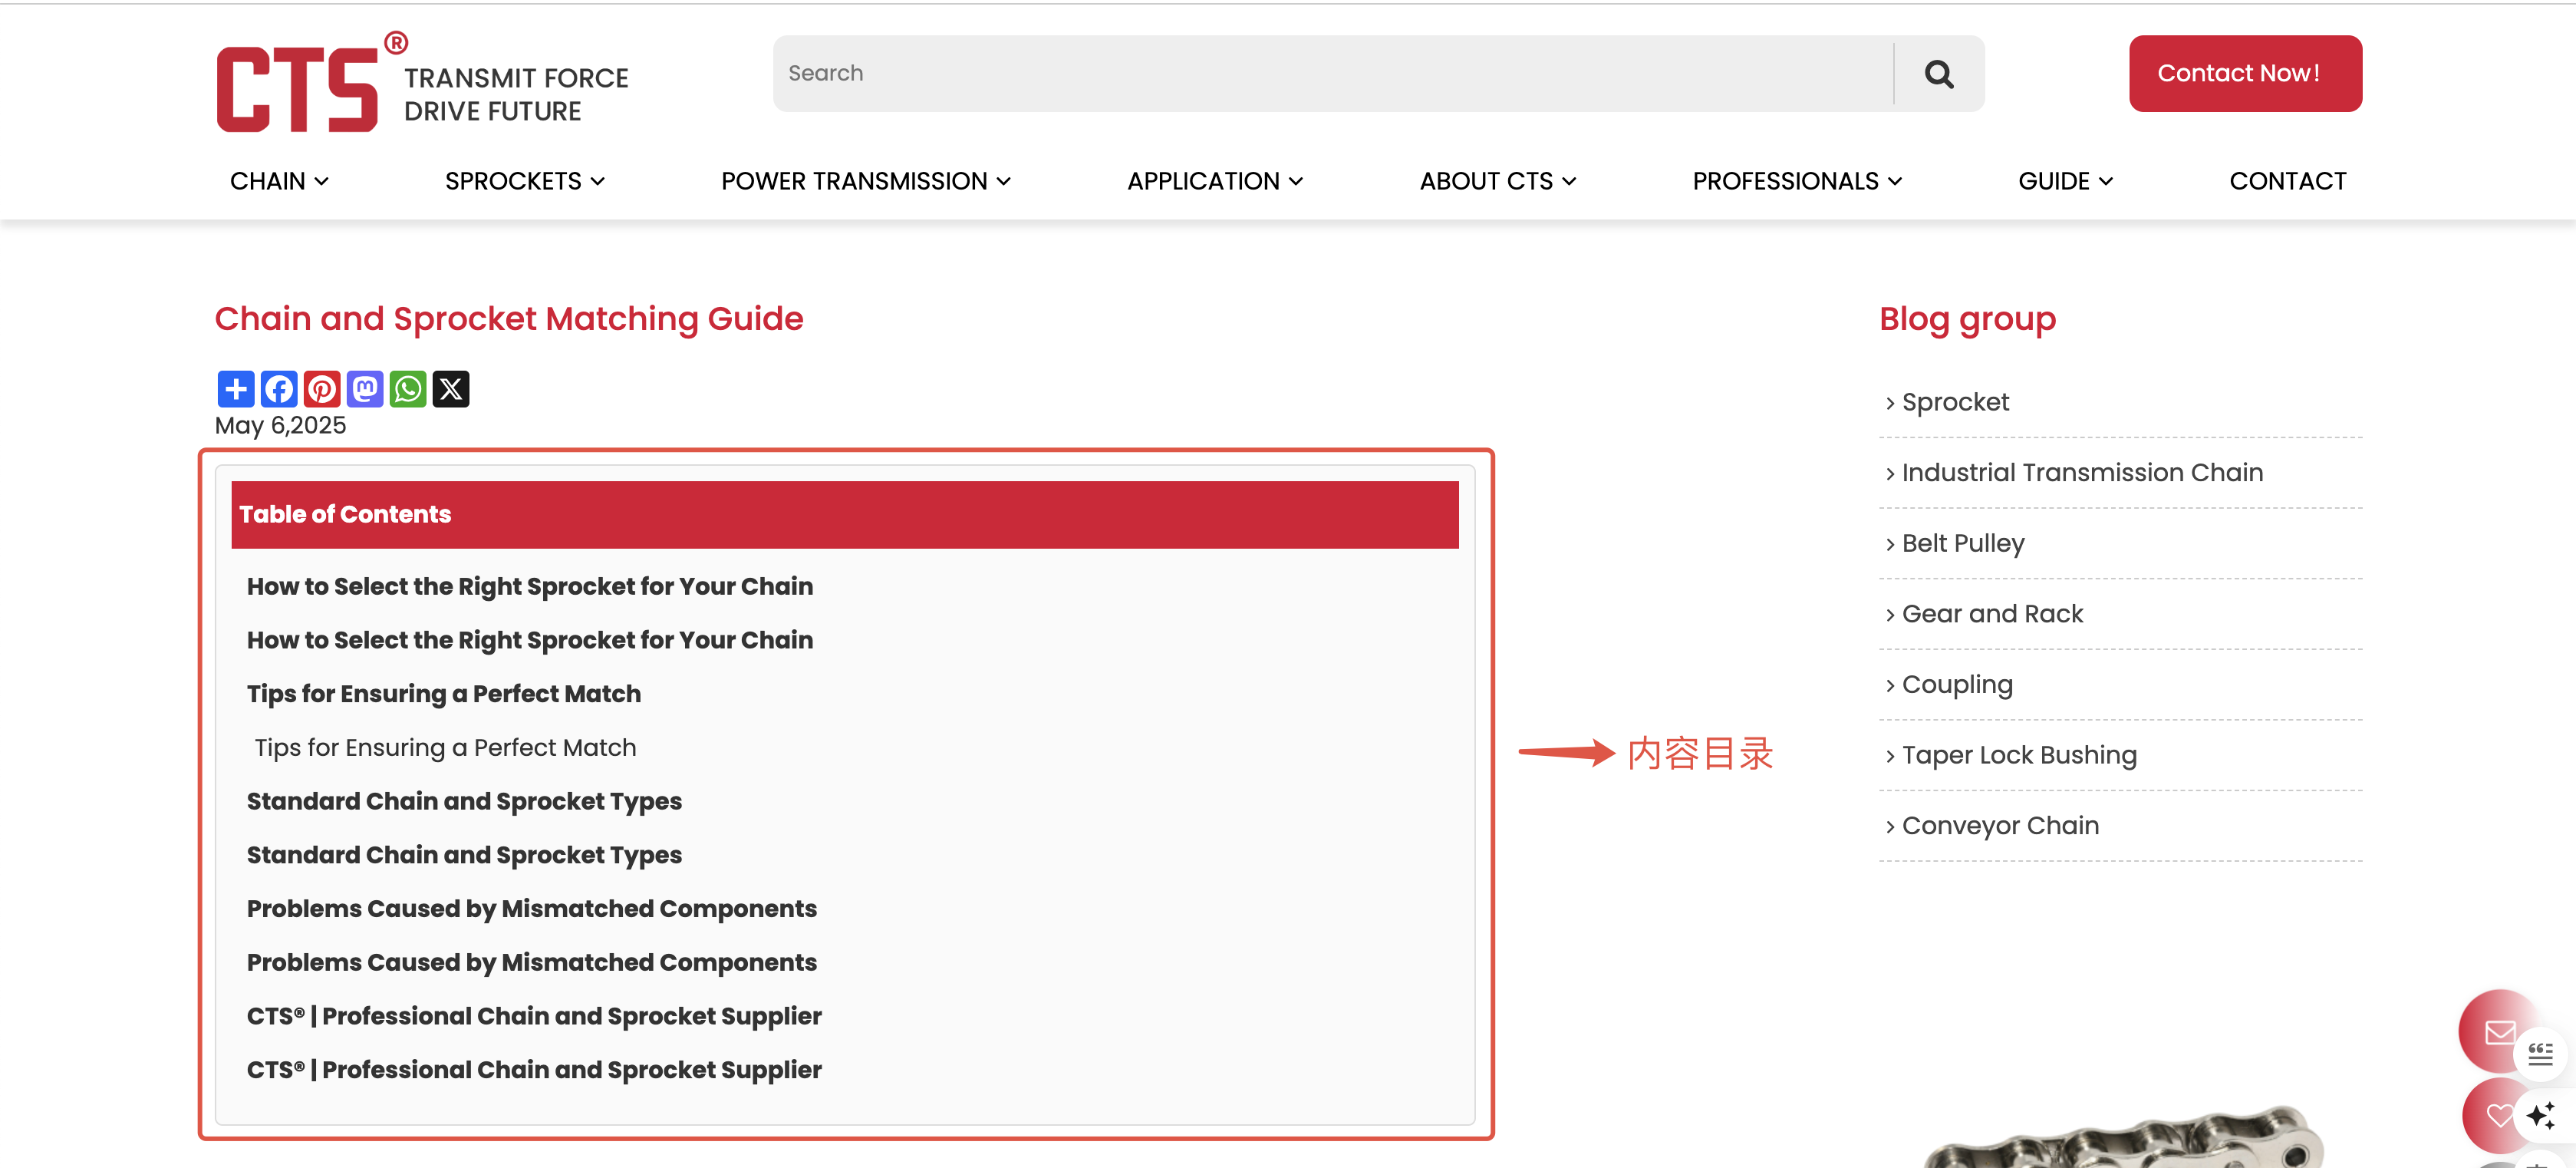The image size is (2576, 1168).
Task: Open the POWER TRANSMISSION dropdown
Action: pos(866,181)
